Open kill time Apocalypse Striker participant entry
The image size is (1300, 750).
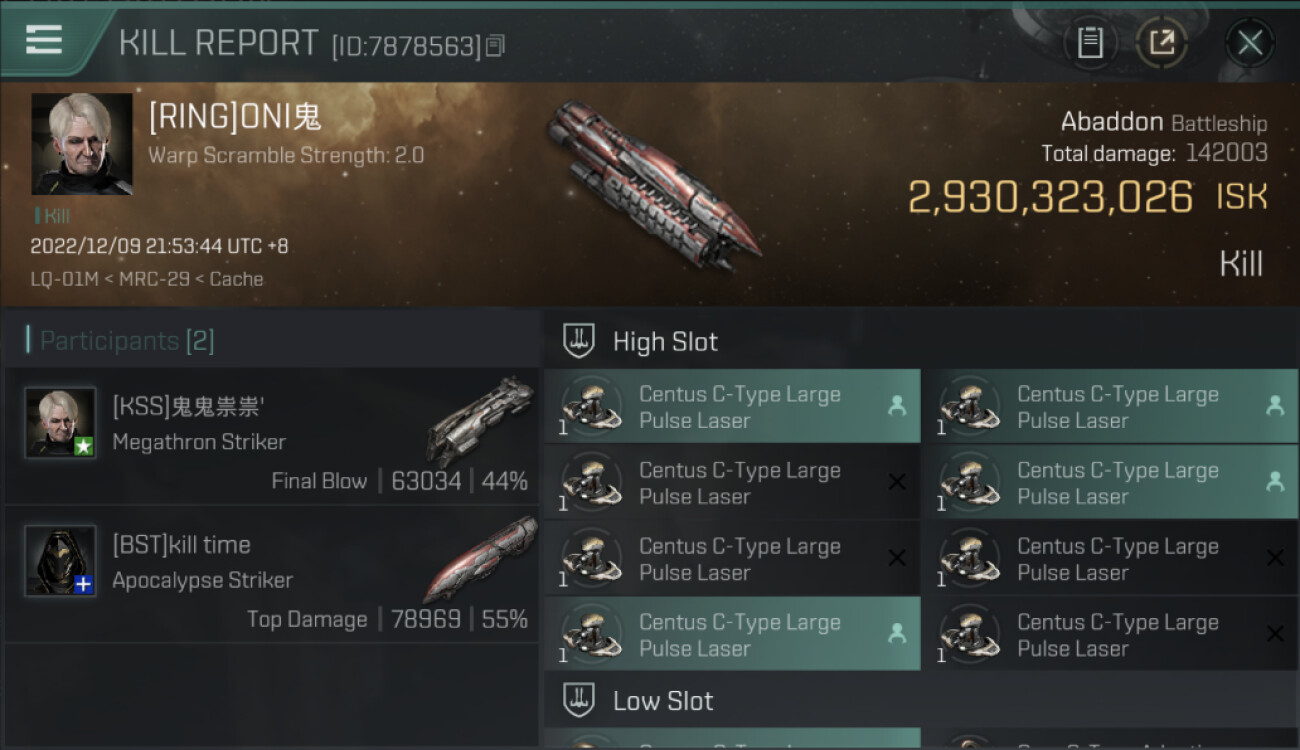(x=272, y=574)
